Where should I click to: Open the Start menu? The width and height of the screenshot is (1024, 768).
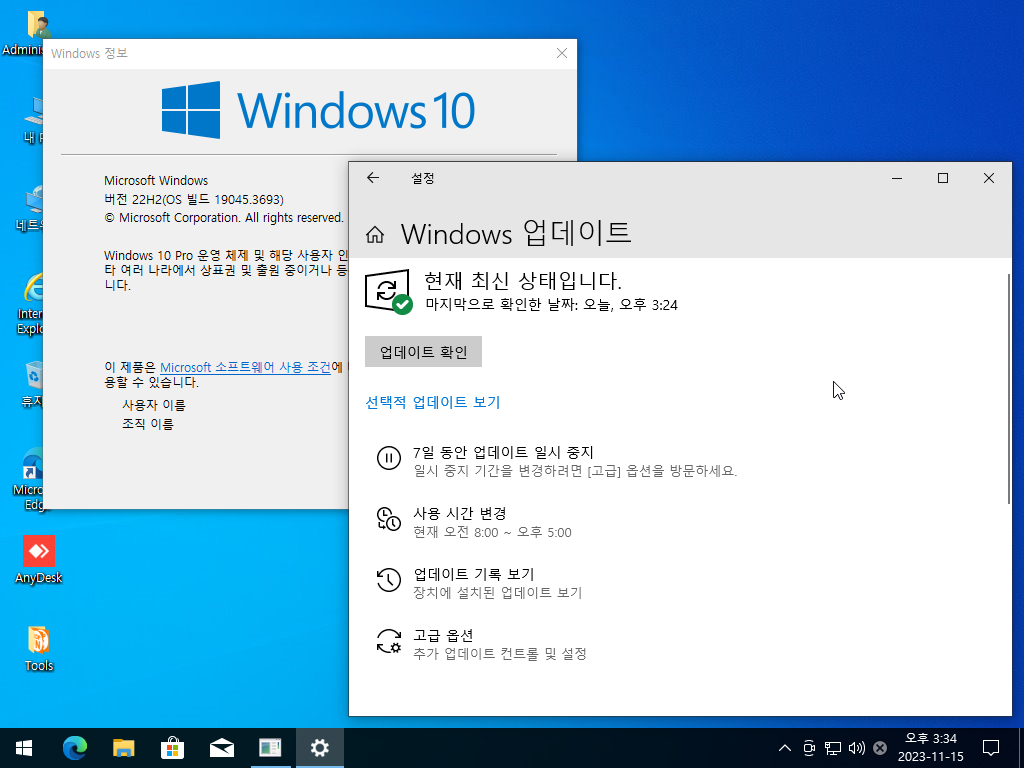(24, 748)
